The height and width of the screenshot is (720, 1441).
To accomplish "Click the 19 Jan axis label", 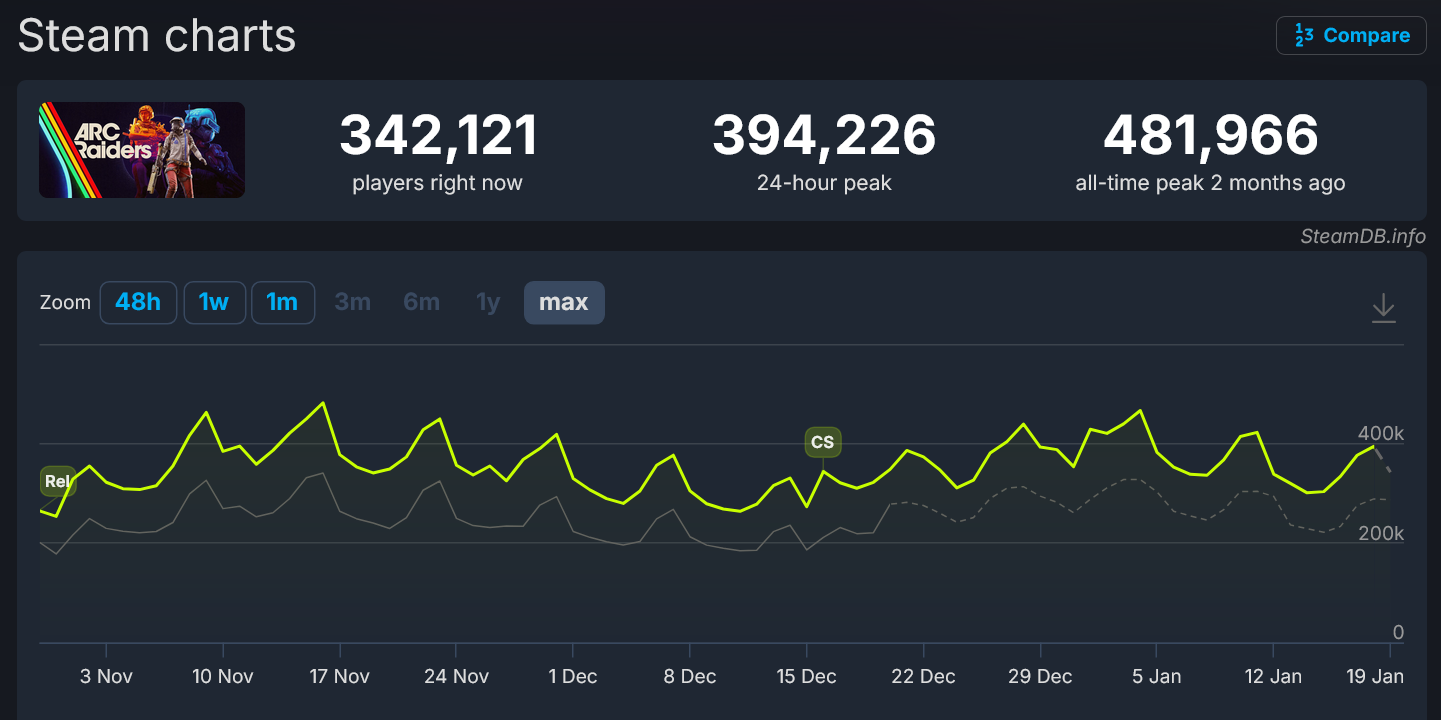I will pyautogui.click(x=1375, y=677).
